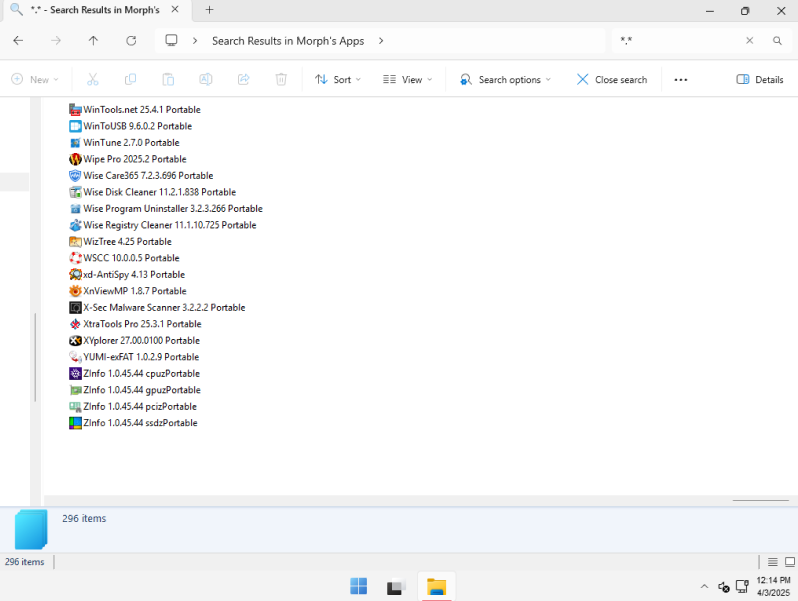This screenshot has width=798, height=601.
Task: Click the Rename toolbar icon
Action: pyautogui.click(x=206, y=79)
